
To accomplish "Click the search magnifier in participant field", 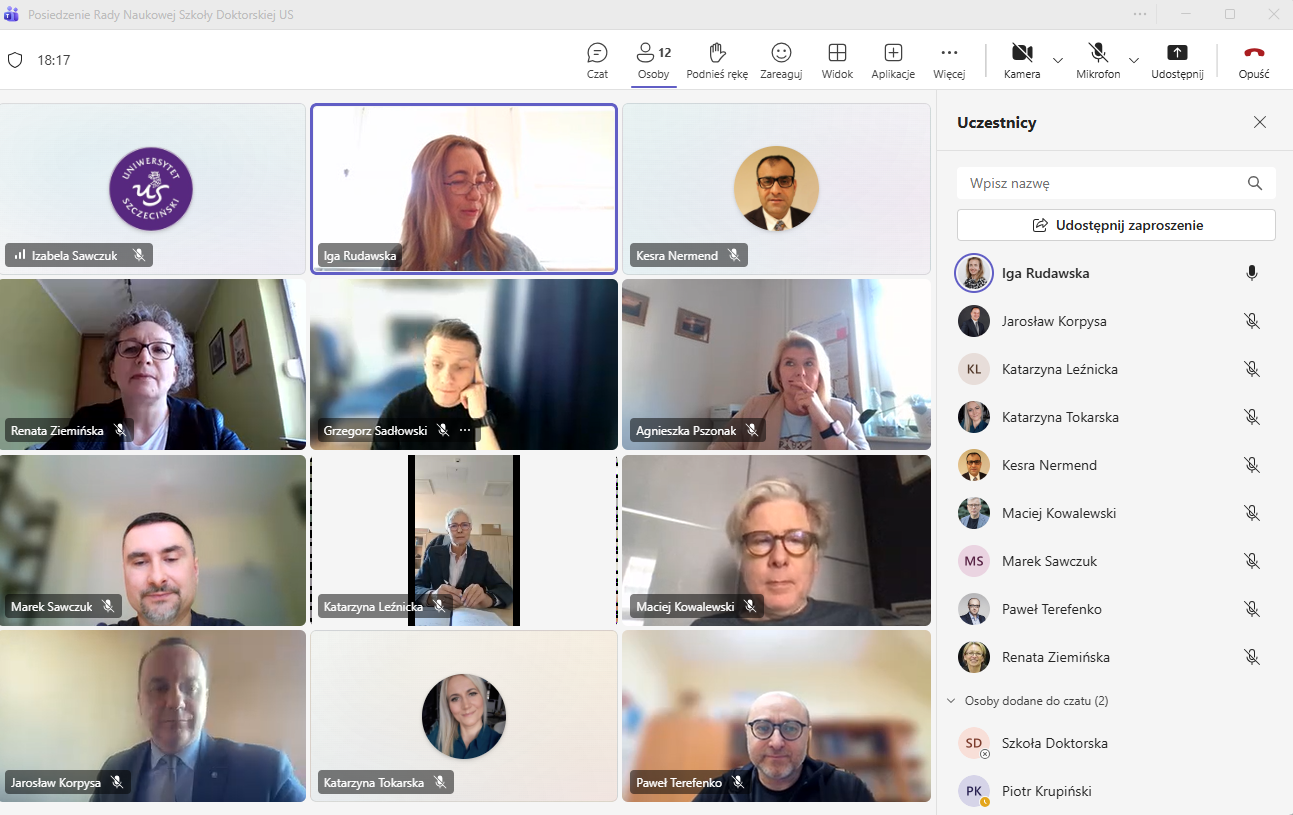I will point(1255,183).
